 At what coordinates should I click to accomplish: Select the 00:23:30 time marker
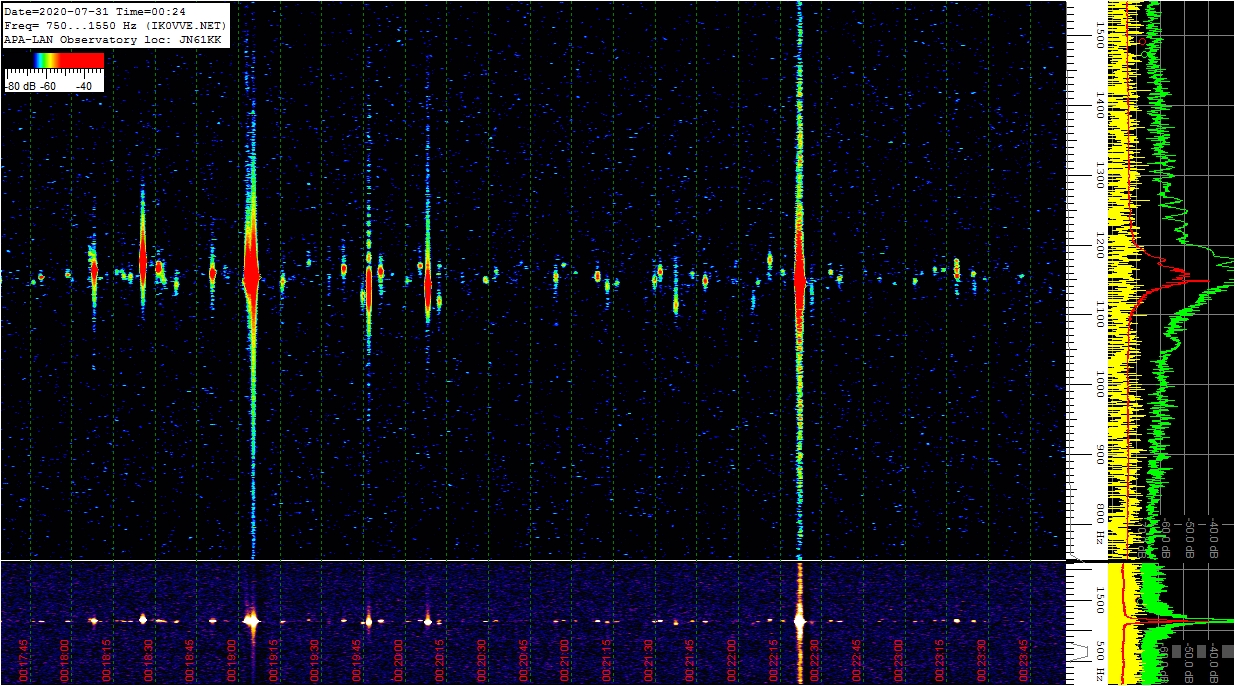(x=982, y=662)
